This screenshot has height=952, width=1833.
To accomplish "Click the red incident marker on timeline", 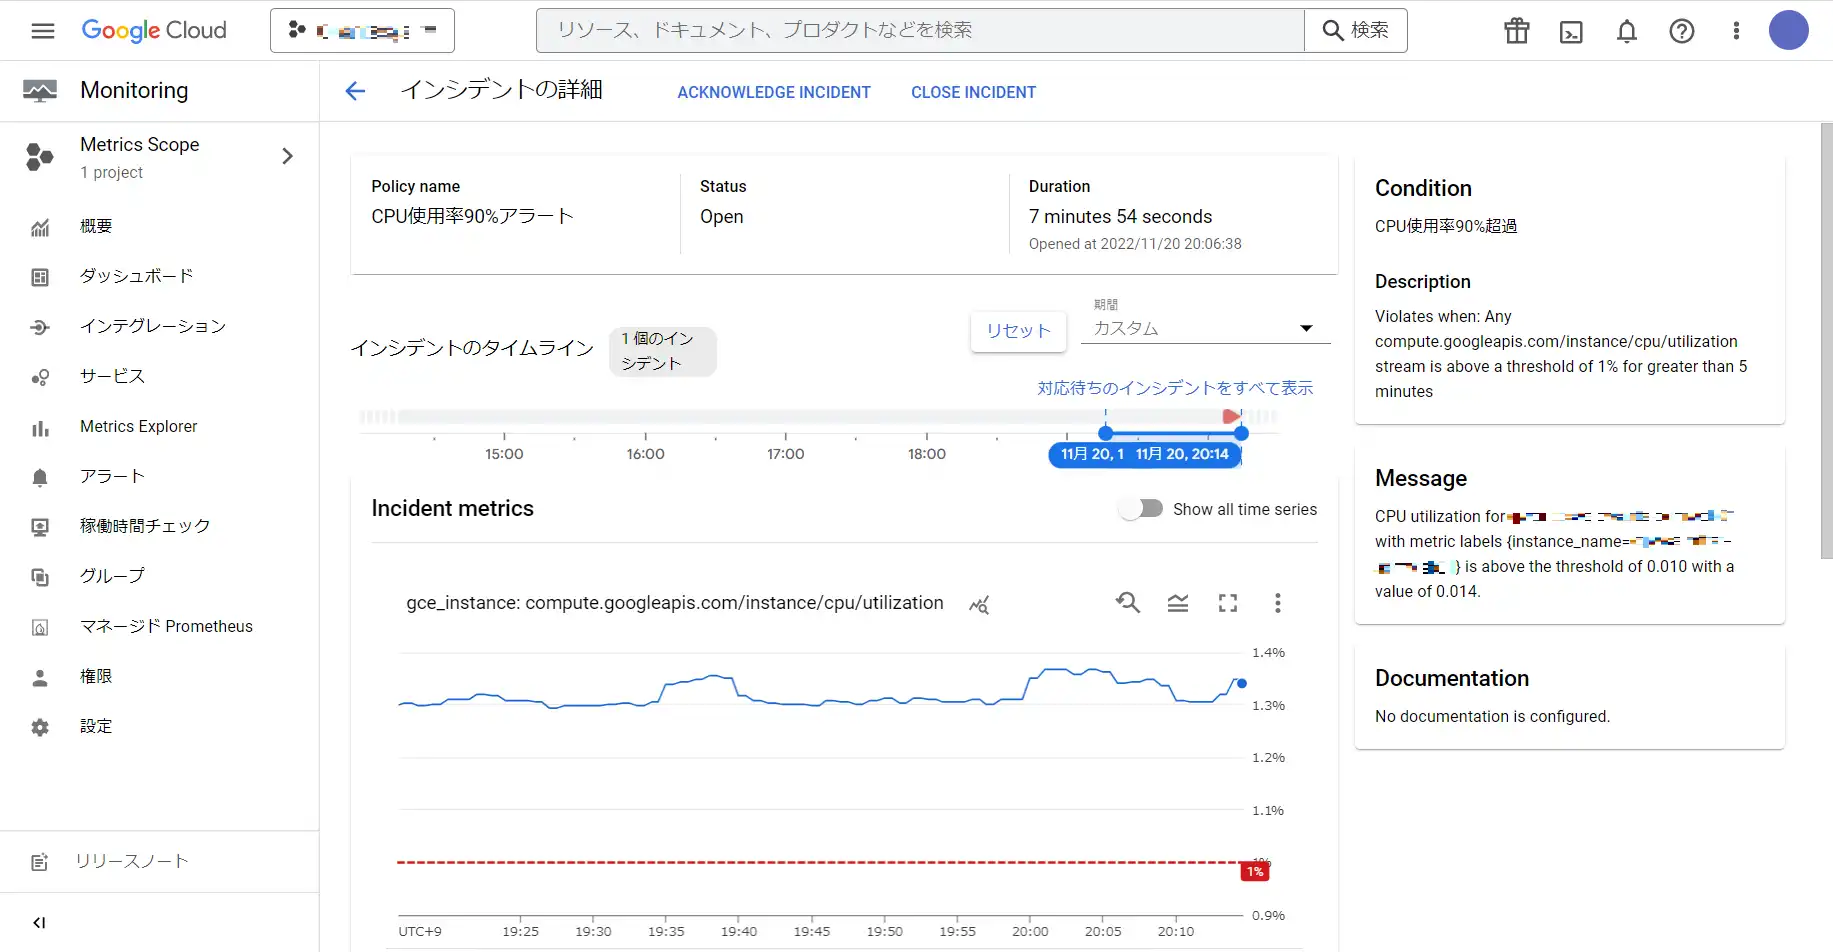I will tap(1231, 416).
